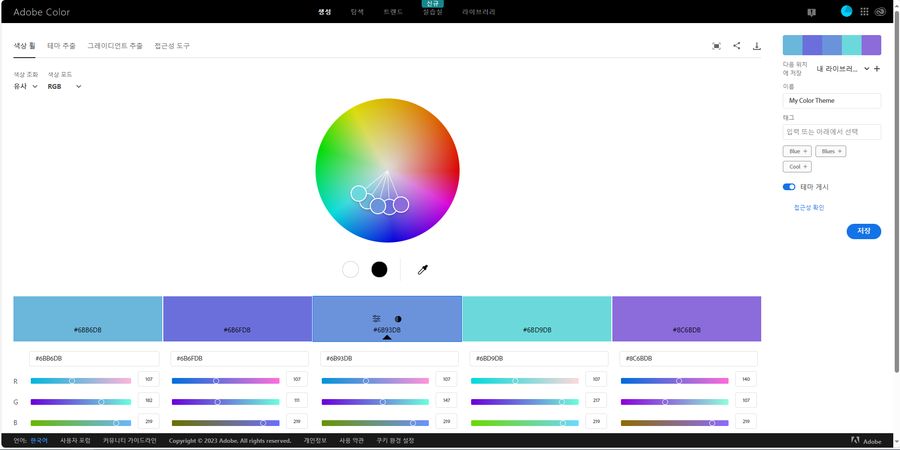Image resolution: width=900 pixels, height=450 pixels.
Task: Open the 라이브러리 menu in header
Action: 479,12
